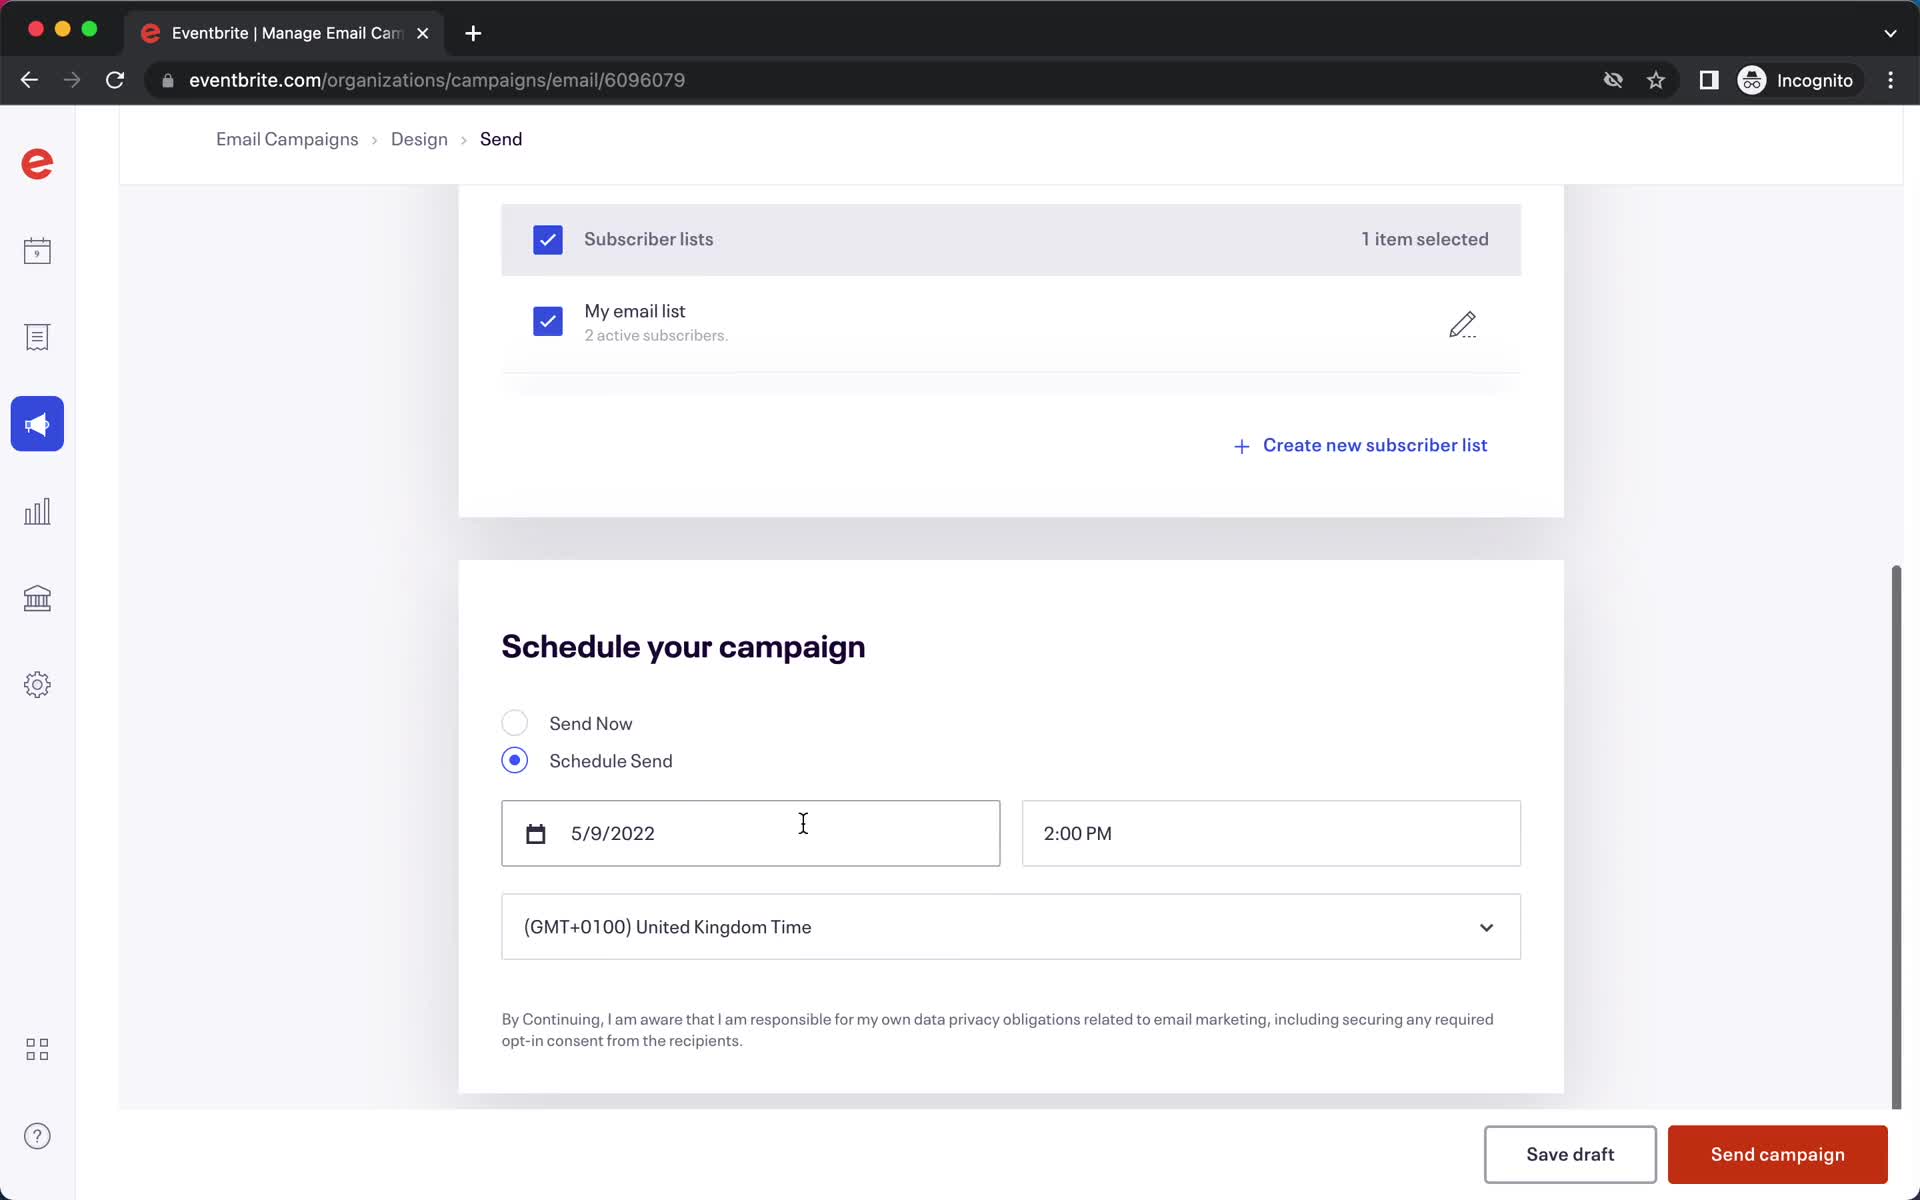Open the Eventbrite home logo
Screen dimensions: 1920x1200
click(37, 164)
